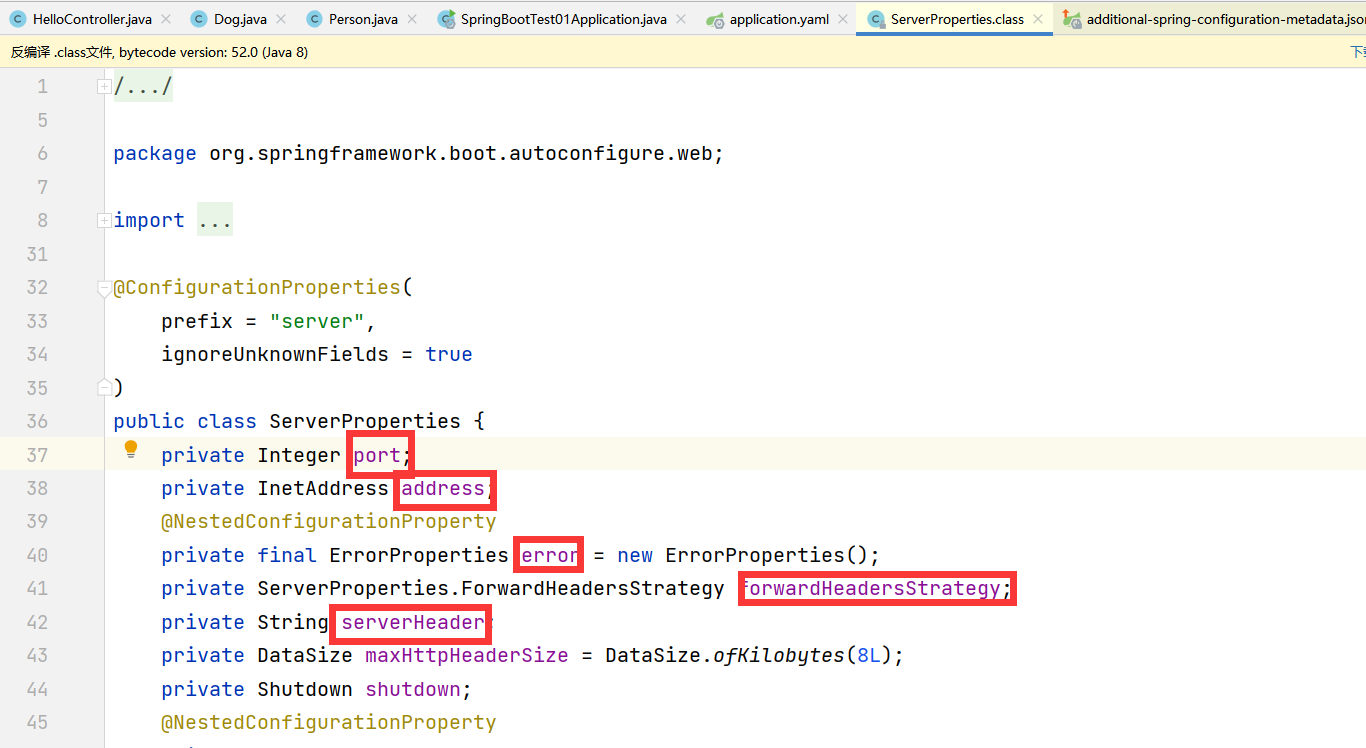Click the class icon on HelloController.java tab

[17, 19]
